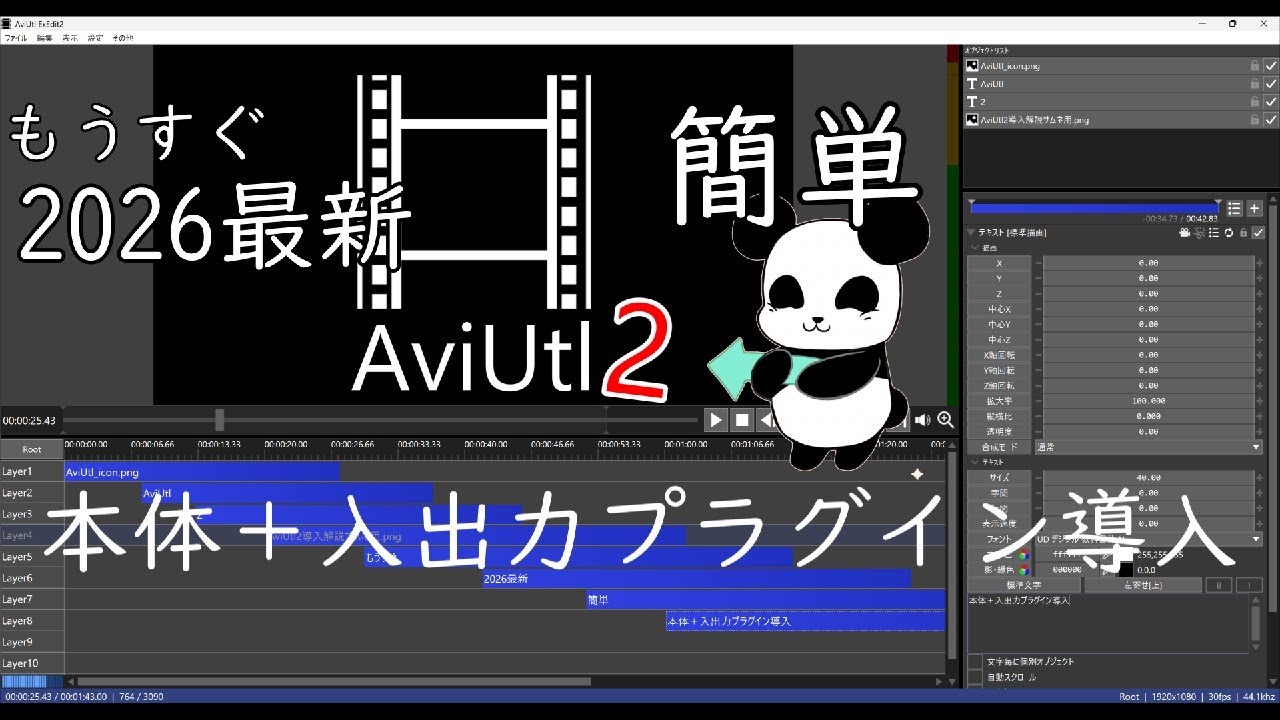Click the Play button under the preview
Image resolution: width=1280 pixels, height=720 pixels.
(715, 420)
